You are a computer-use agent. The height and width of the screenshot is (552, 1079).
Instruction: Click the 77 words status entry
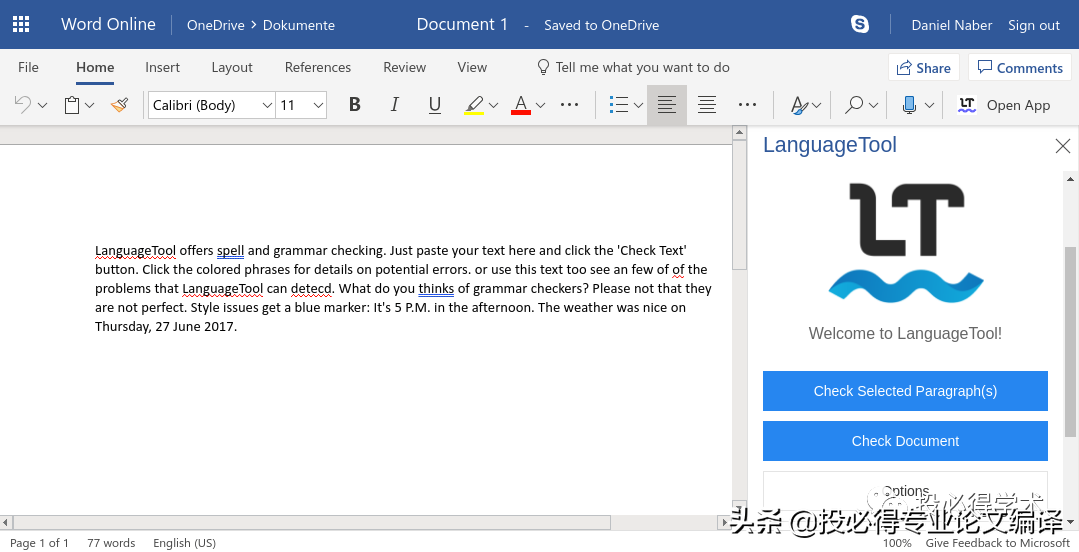111,543
